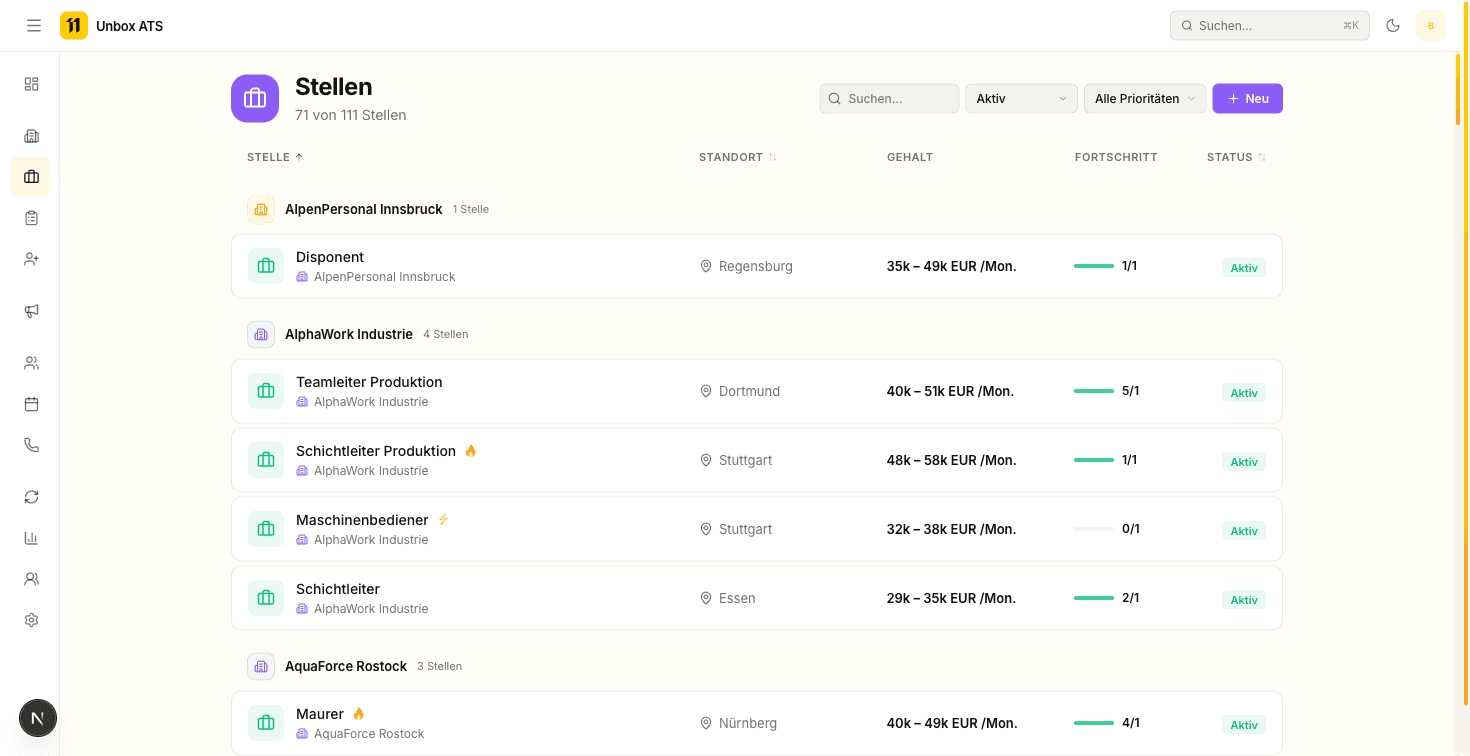Click the megaphone icon in sidebar
The height and width of the screenshot is (756, 1470).
coord(31,311)
